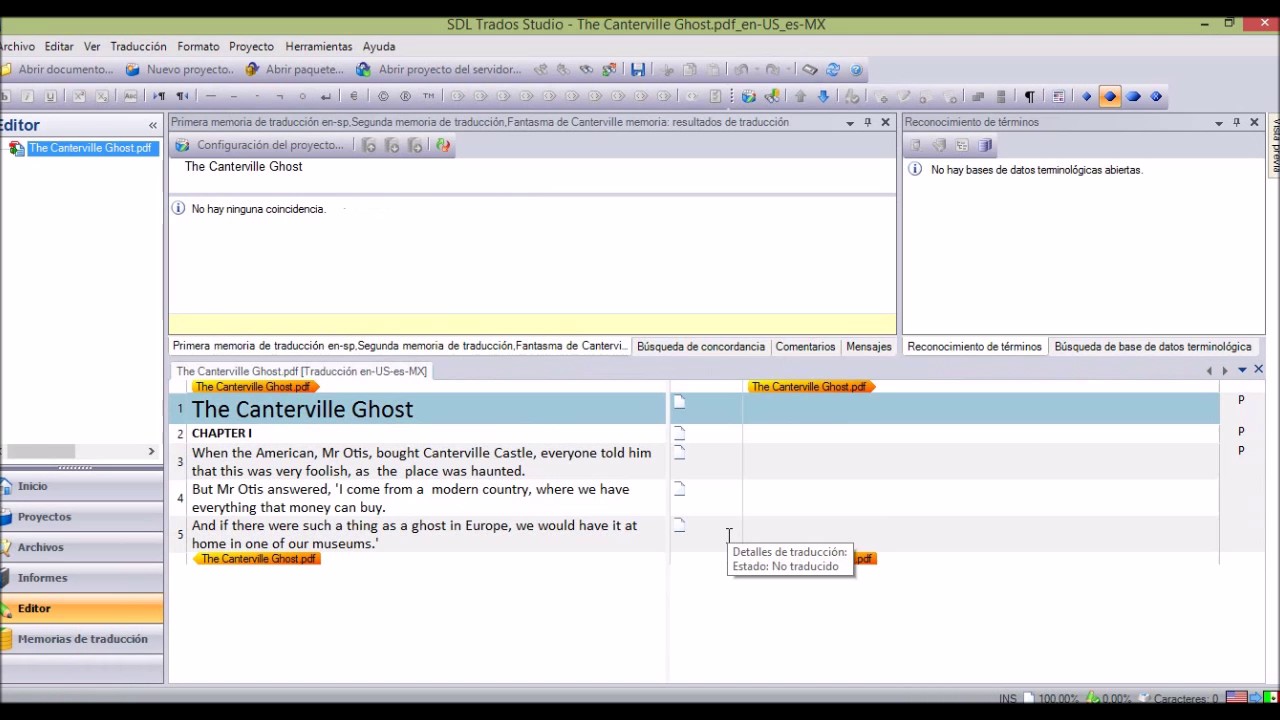
Task: Switch to Reconocimiento de términos tab
Action: tap(974, 347)
